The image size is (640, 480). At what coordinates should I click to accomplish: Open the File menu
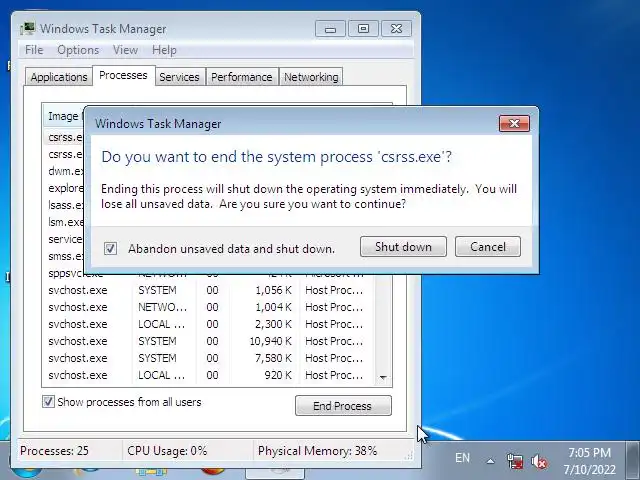click(x=34, y=50)
